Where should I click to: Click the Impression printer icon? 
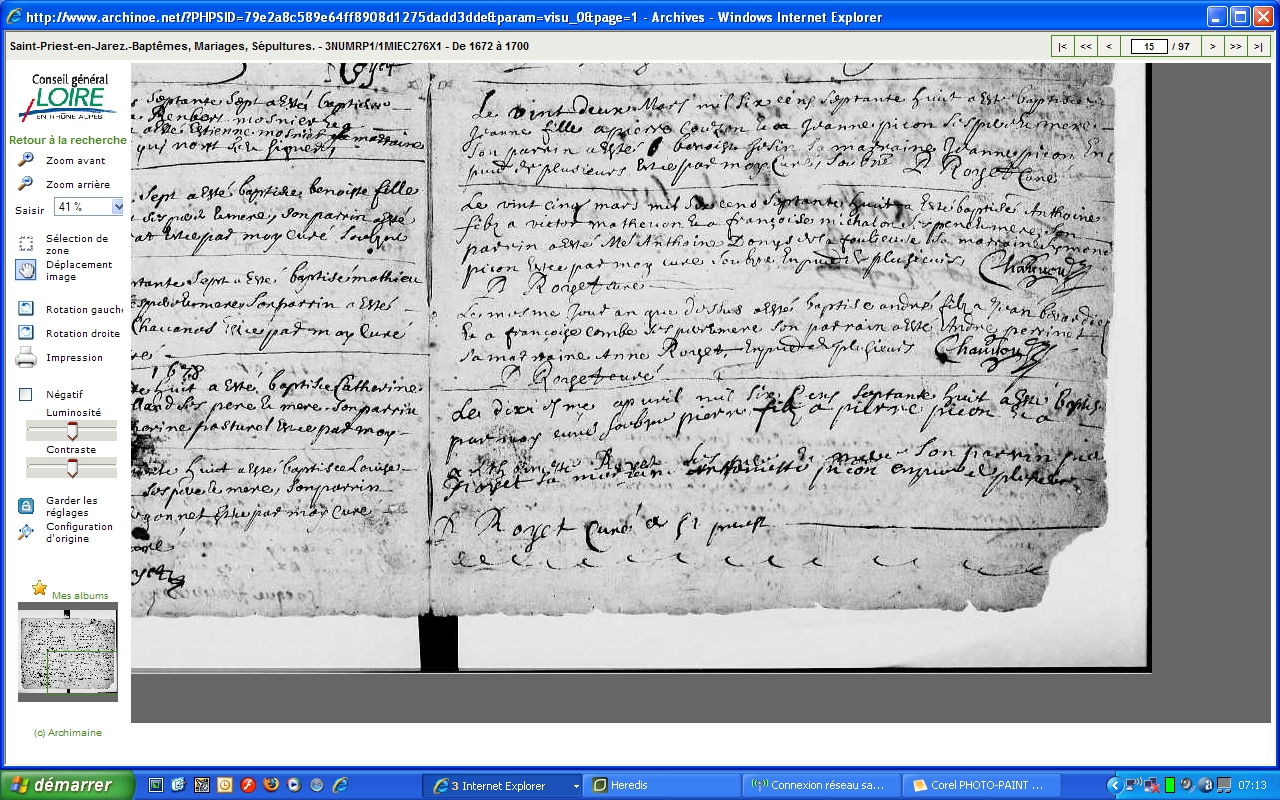click(x=26, y=357)
